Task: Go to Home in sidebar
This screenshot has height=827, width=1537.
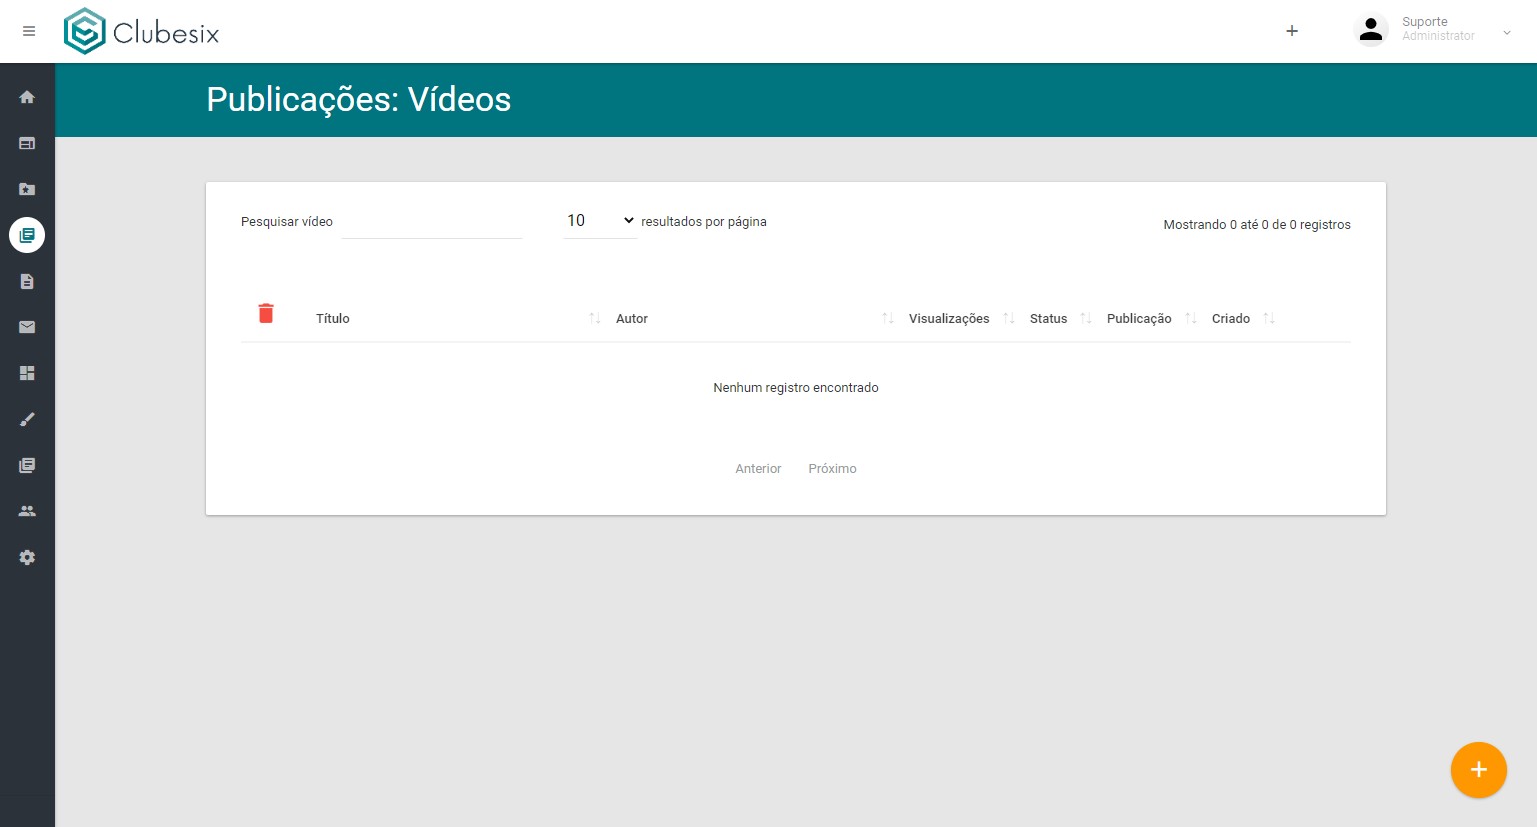Action: click(27, 97)
